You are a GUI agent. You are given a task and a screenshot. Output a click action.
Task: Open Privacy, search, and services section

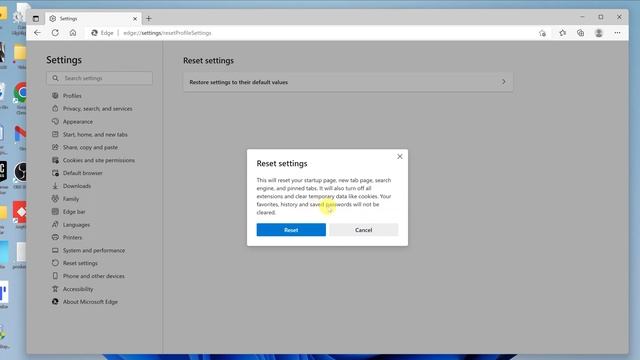(x=98, y=109)
